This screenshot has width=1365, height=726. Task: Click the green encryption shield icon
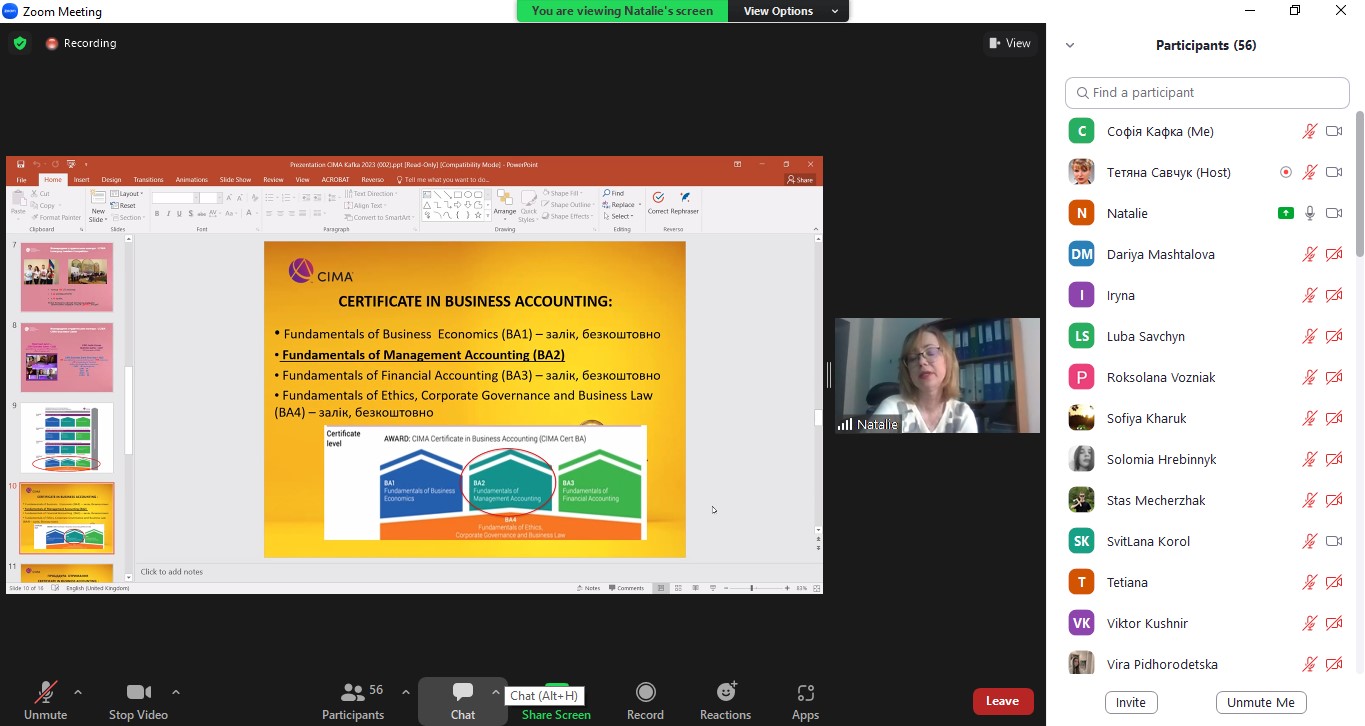(20, 43)
